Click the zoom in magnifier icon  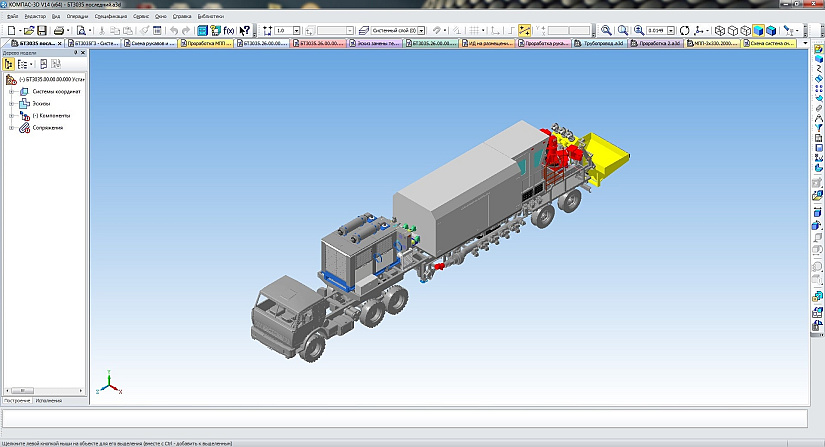click(x=607, y=31)
